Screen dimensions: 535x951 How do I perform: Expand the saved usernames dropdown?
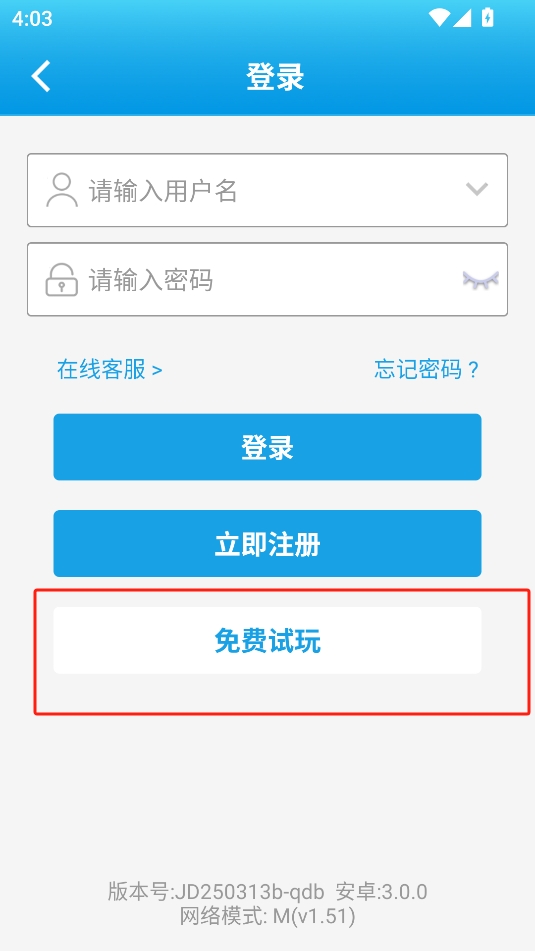[477, 190]
